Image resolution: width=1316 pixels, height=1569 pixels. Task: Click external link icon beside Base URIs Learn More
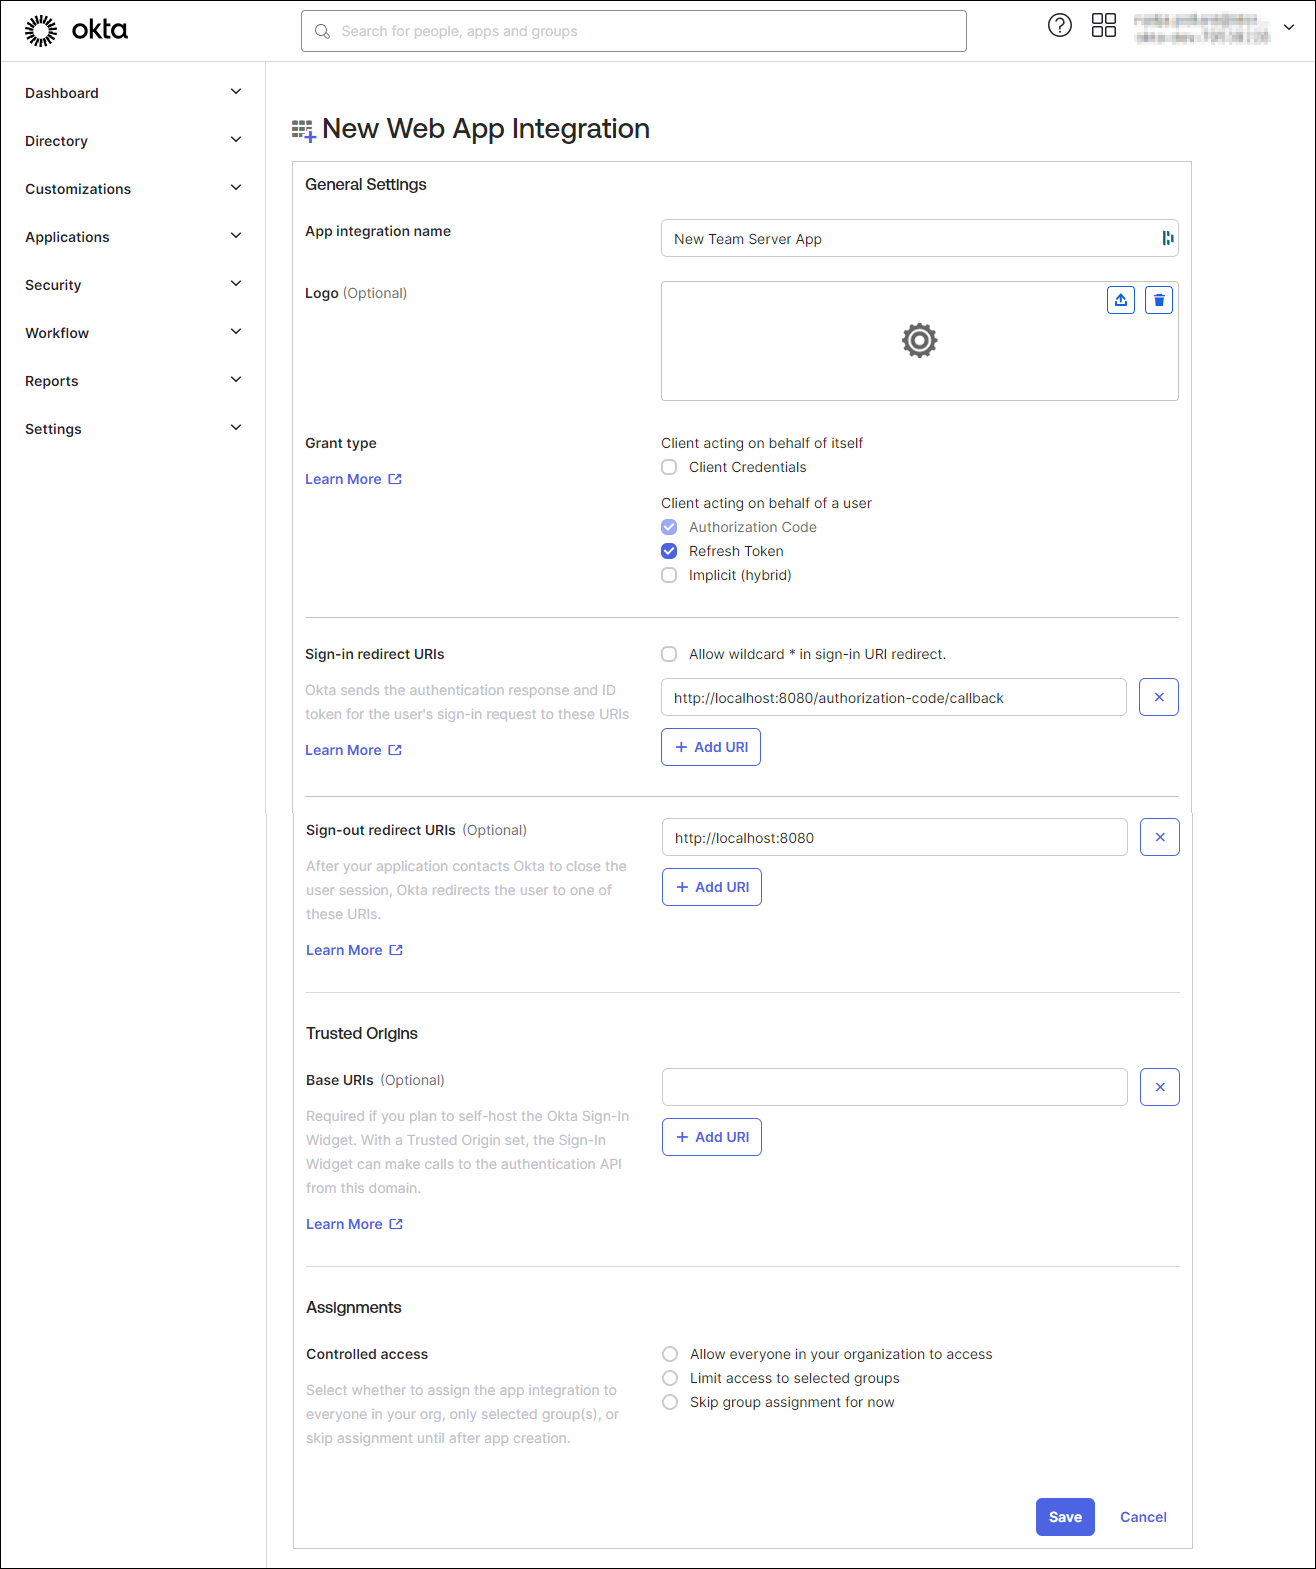pyautogui.click(x=396, y=1224)
